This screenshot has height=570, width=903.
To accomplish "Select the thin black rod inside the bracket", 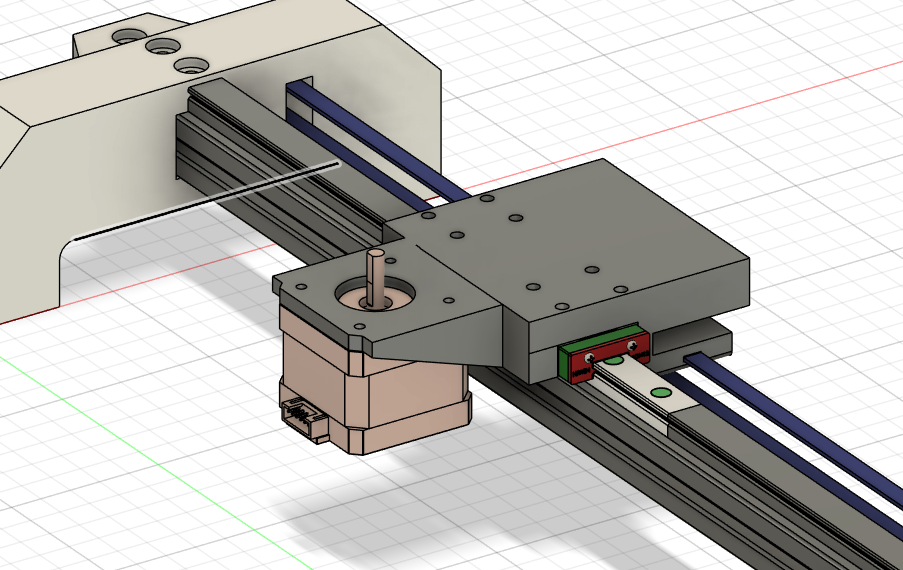I will (x=200, y=200).
